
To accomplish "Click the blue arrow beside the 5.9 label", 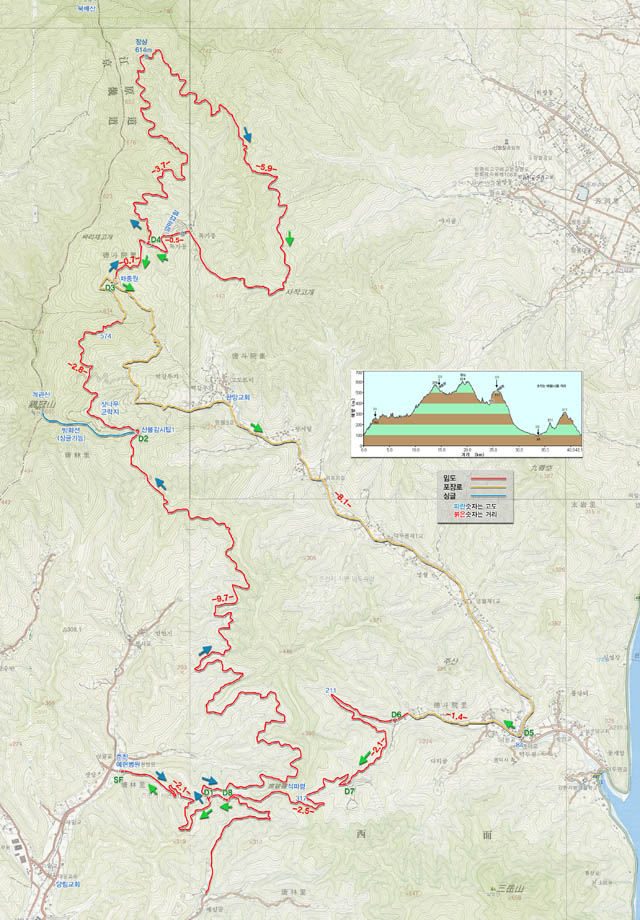I will point(246,134).
